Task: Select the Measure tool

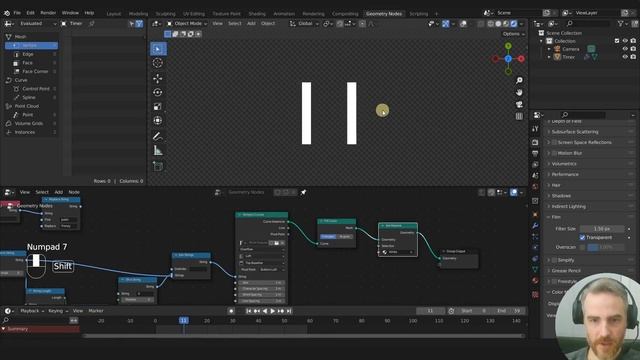Action: tap(158, 151)
